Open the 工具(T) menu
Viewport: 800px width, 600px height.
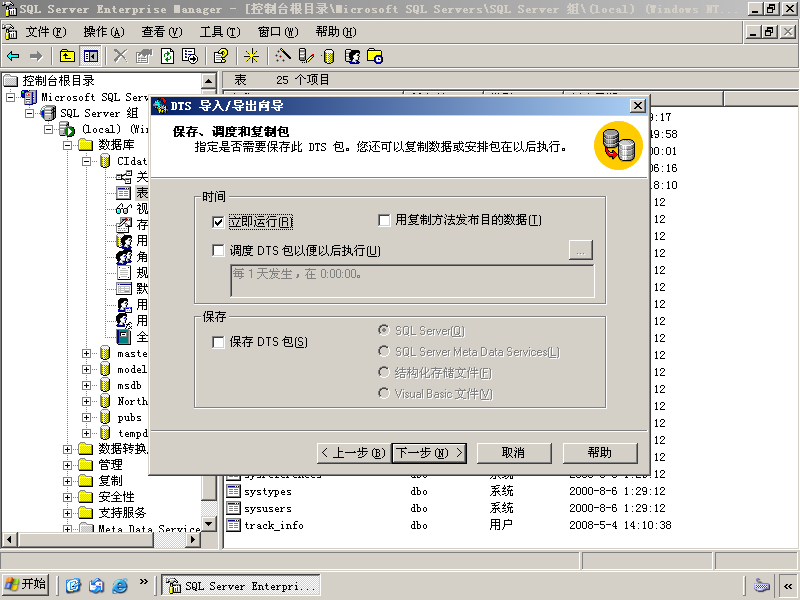tap(220, 32)
